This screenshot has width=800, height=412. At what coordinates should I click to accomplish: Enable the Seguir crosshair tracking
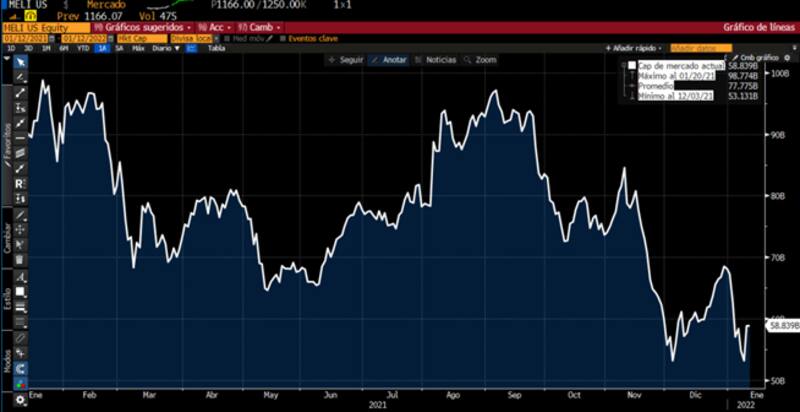(x=346, y=60)
